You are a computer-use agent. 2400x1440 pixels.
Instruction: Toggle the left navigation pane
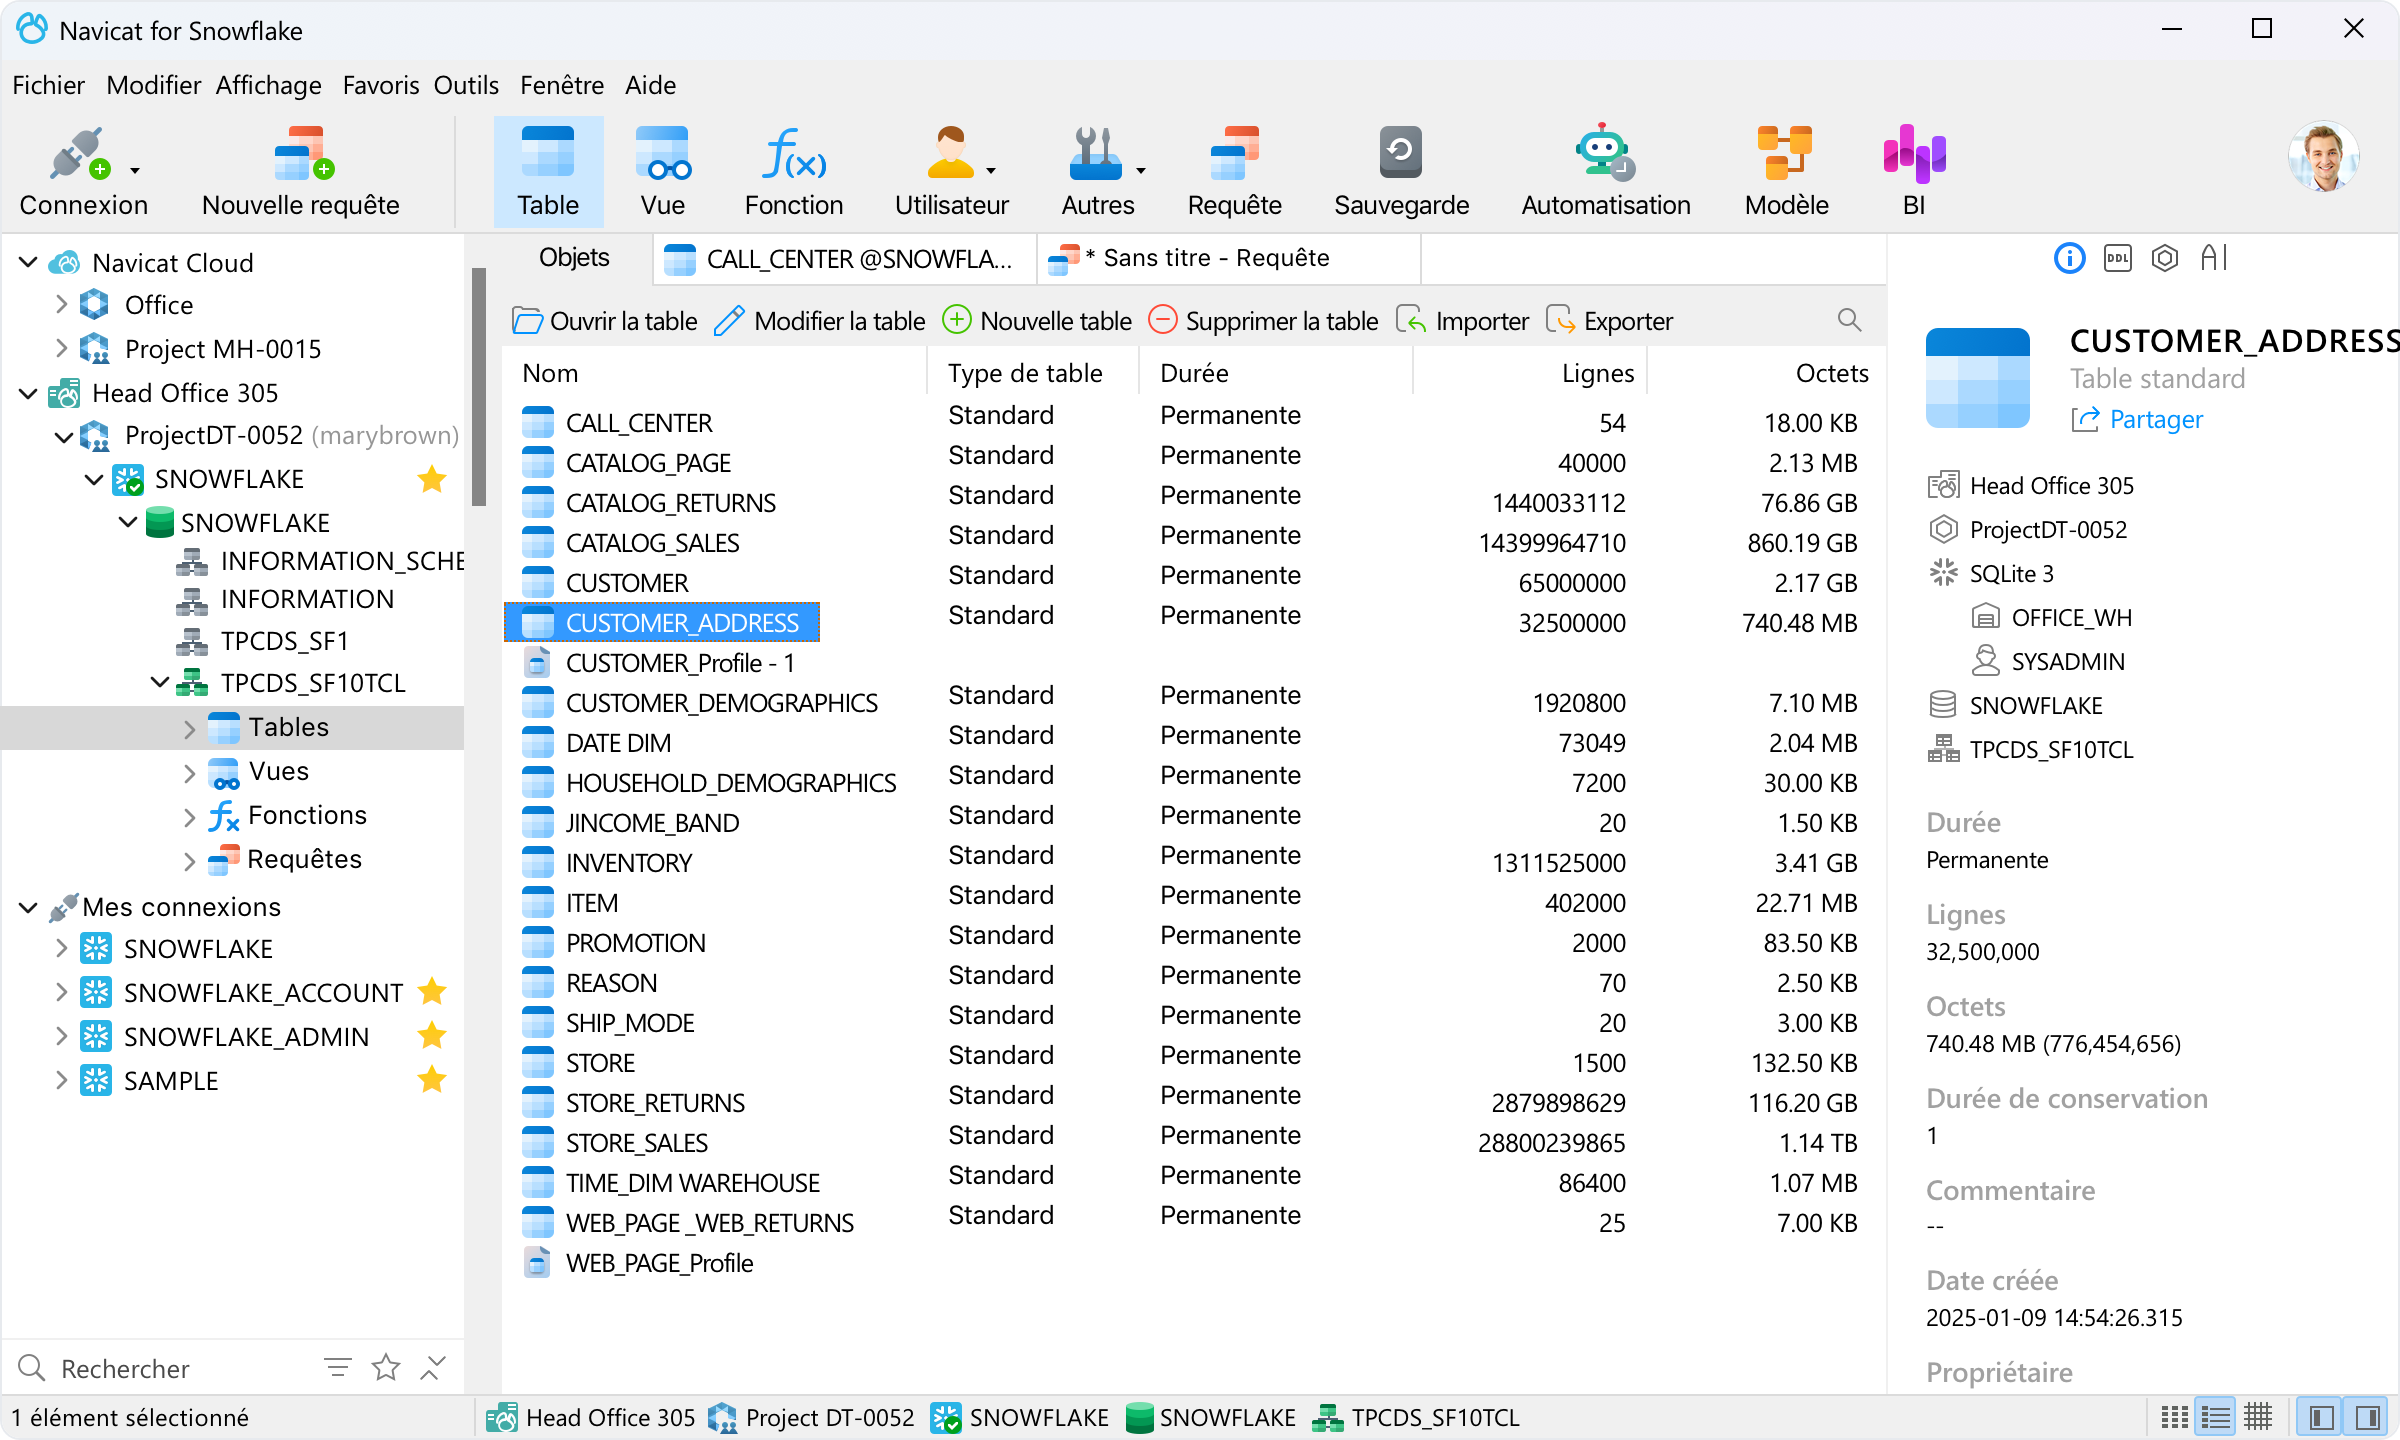coord(2322,1417)
